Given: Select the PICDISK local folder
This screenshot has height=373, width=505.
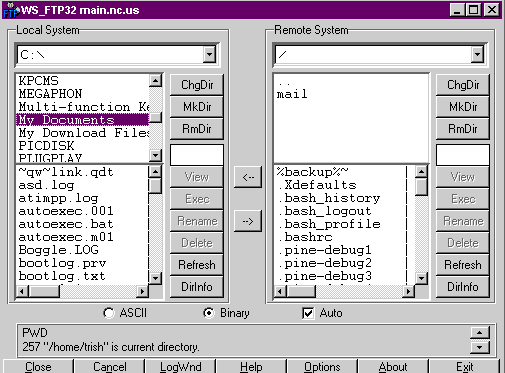Looking at the screenshot, I should click(x=82, y=146).
